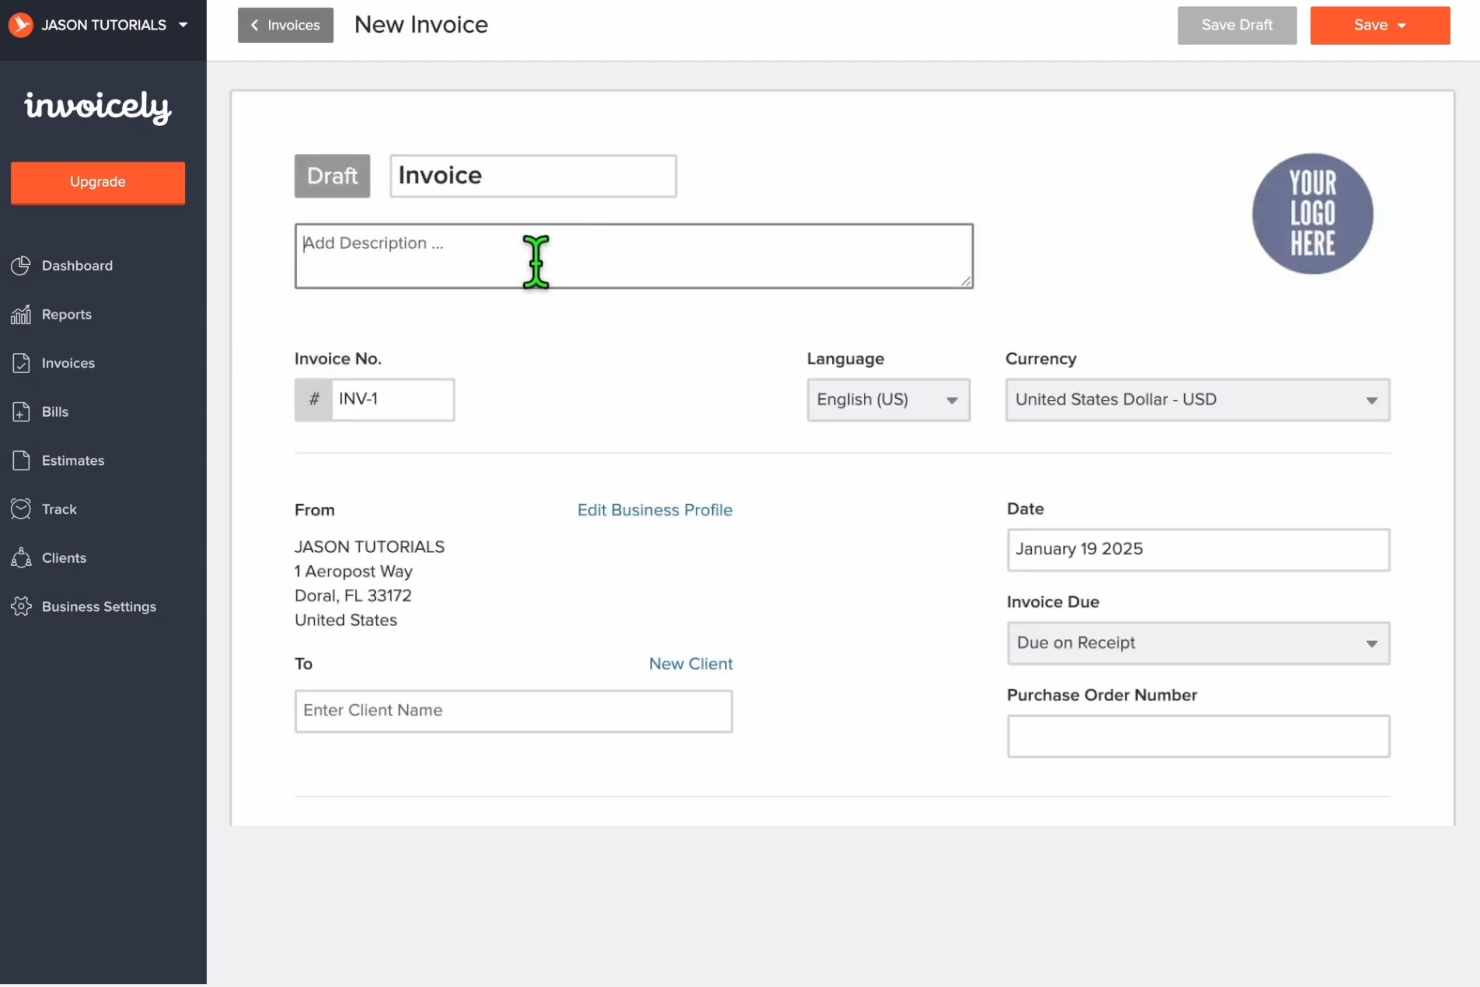This screenshot has height=987, width=1480.
Task: Select the Dashboard icon in sidebar
Action: point(21,265)
